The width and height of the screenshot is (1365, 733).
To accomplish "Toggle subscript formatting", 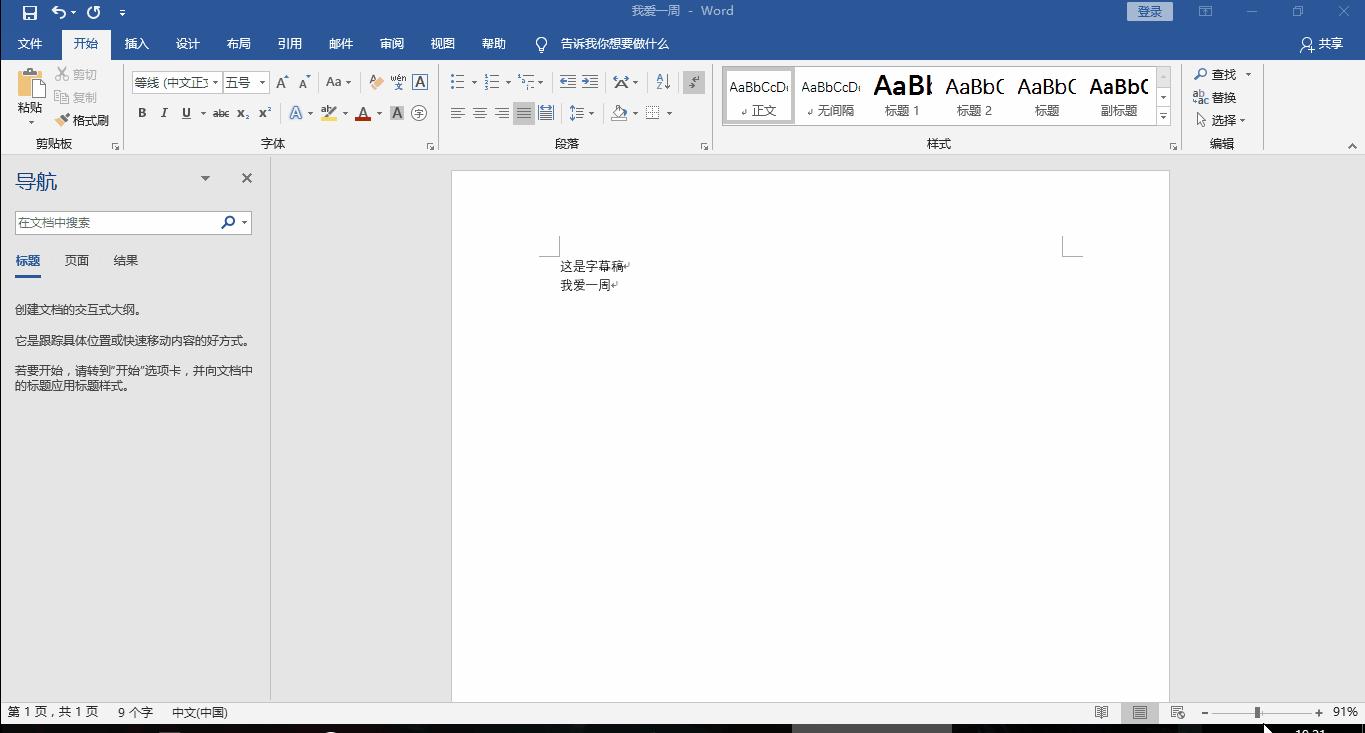I will tap(243, 113).
